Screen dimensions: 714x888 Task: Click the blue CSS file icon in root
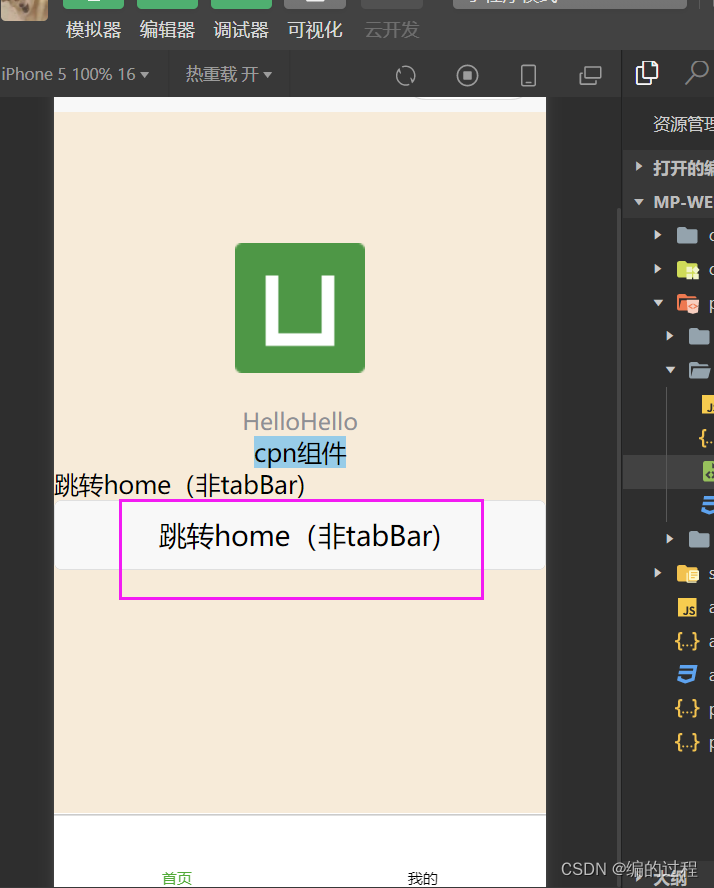point(687,674)
